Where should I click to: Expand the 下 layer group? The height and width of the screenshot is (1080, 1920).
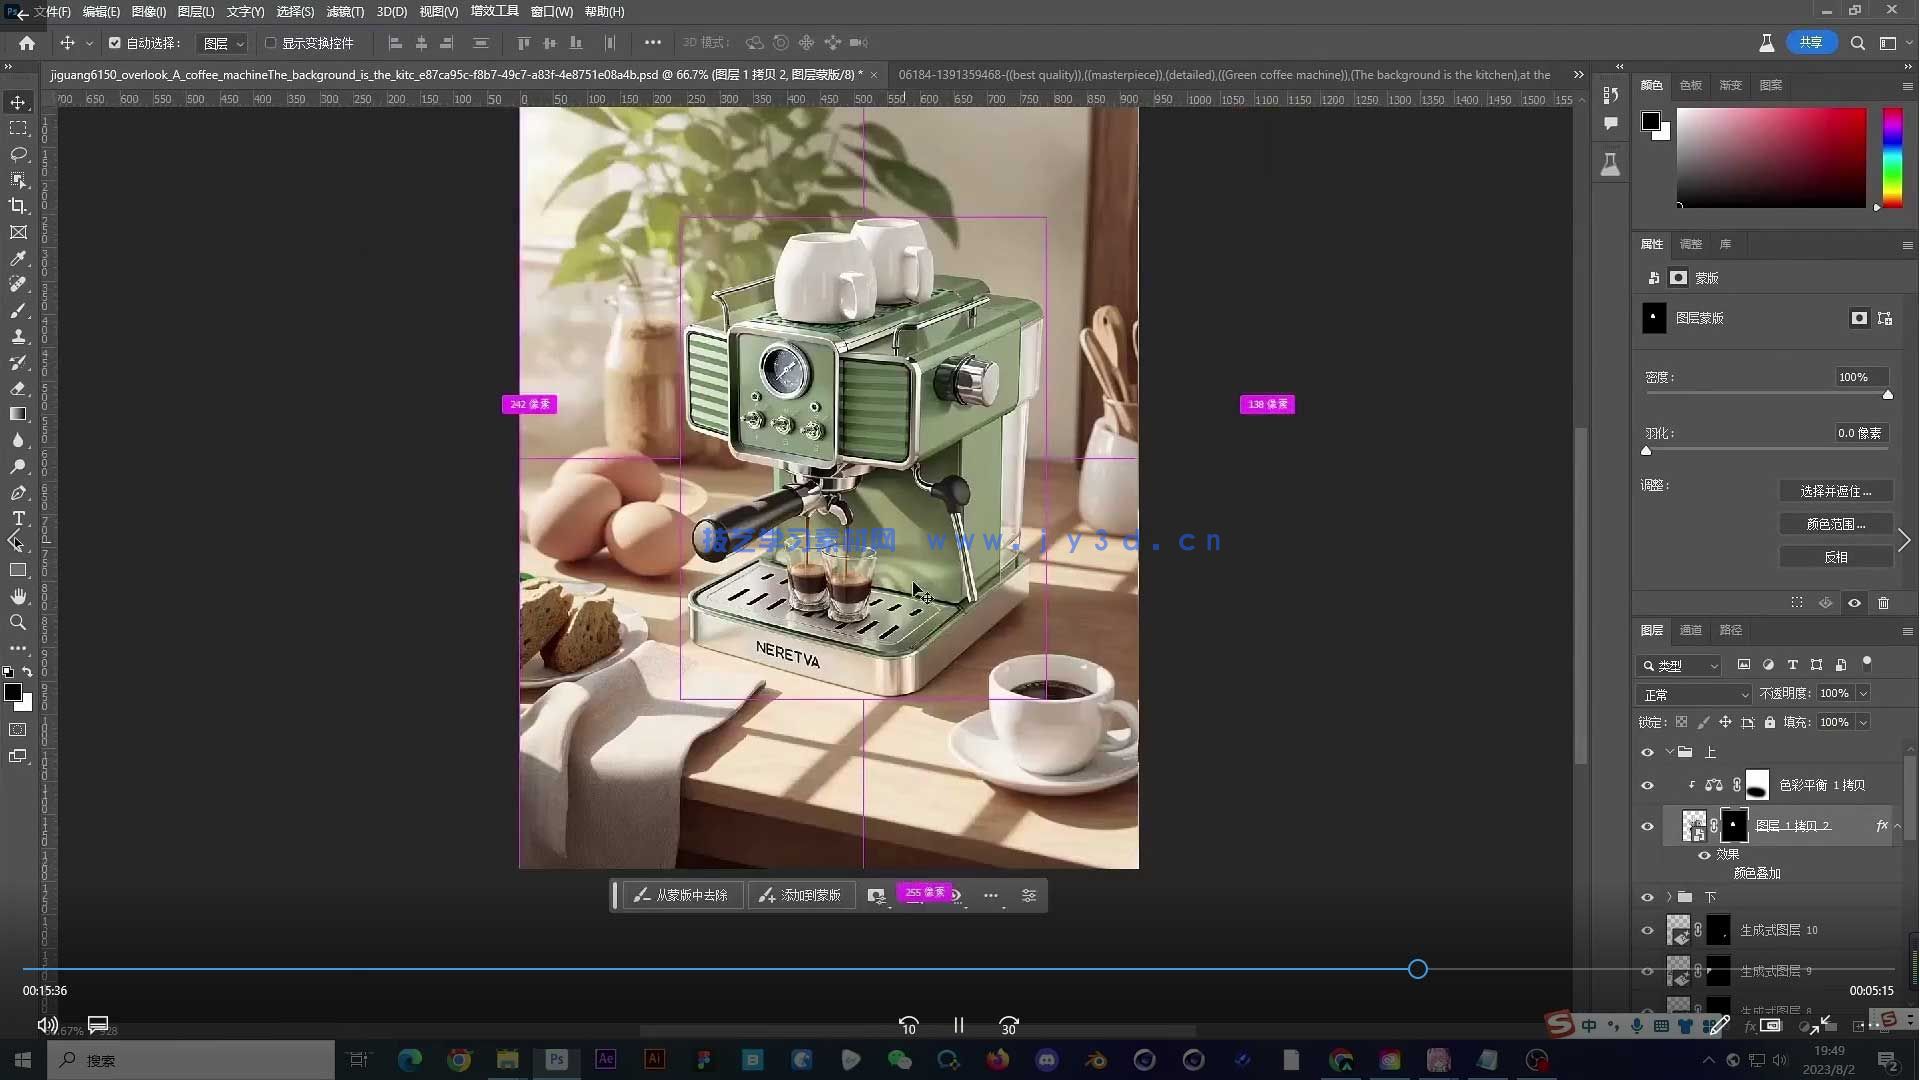1669,897
